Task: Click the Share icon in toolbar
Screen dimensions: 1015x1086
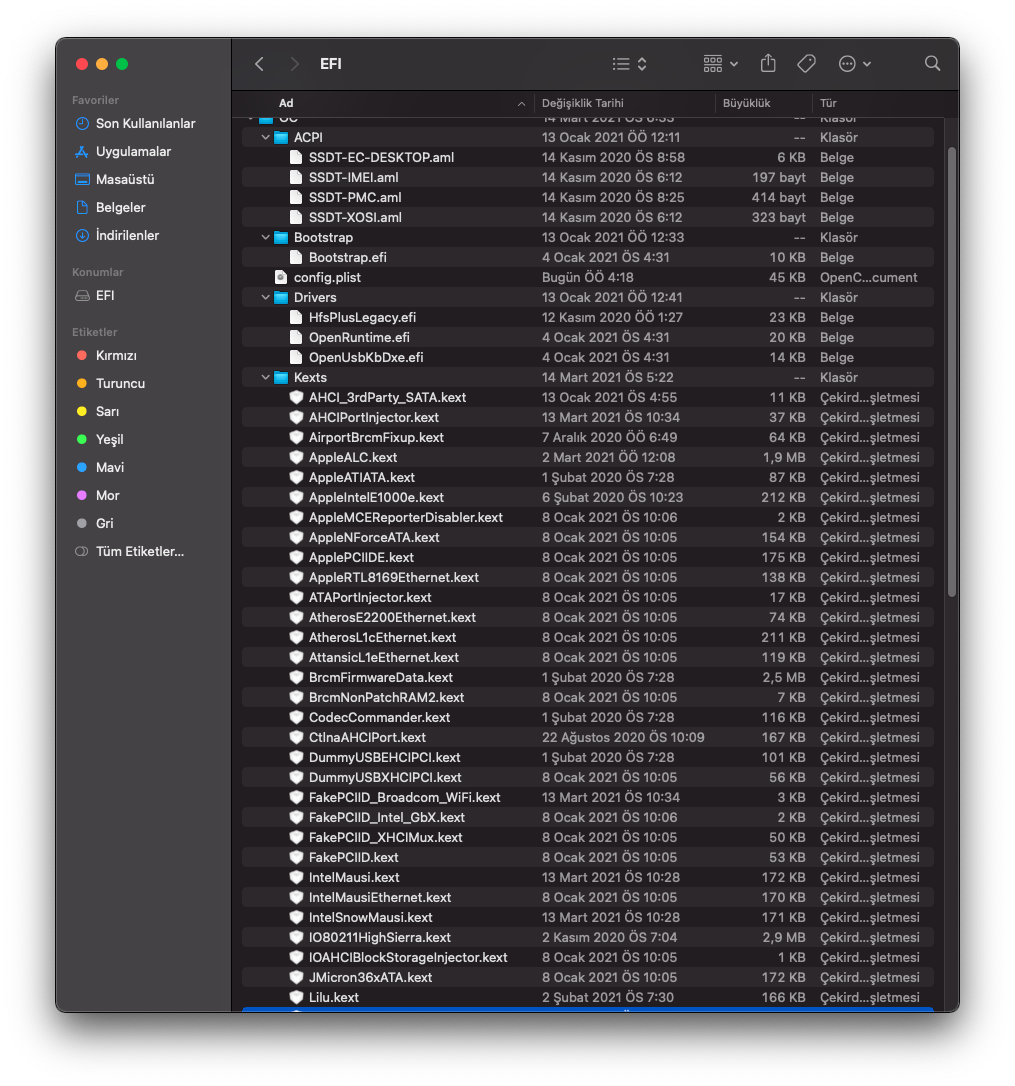Action: [x=768, y=64]
